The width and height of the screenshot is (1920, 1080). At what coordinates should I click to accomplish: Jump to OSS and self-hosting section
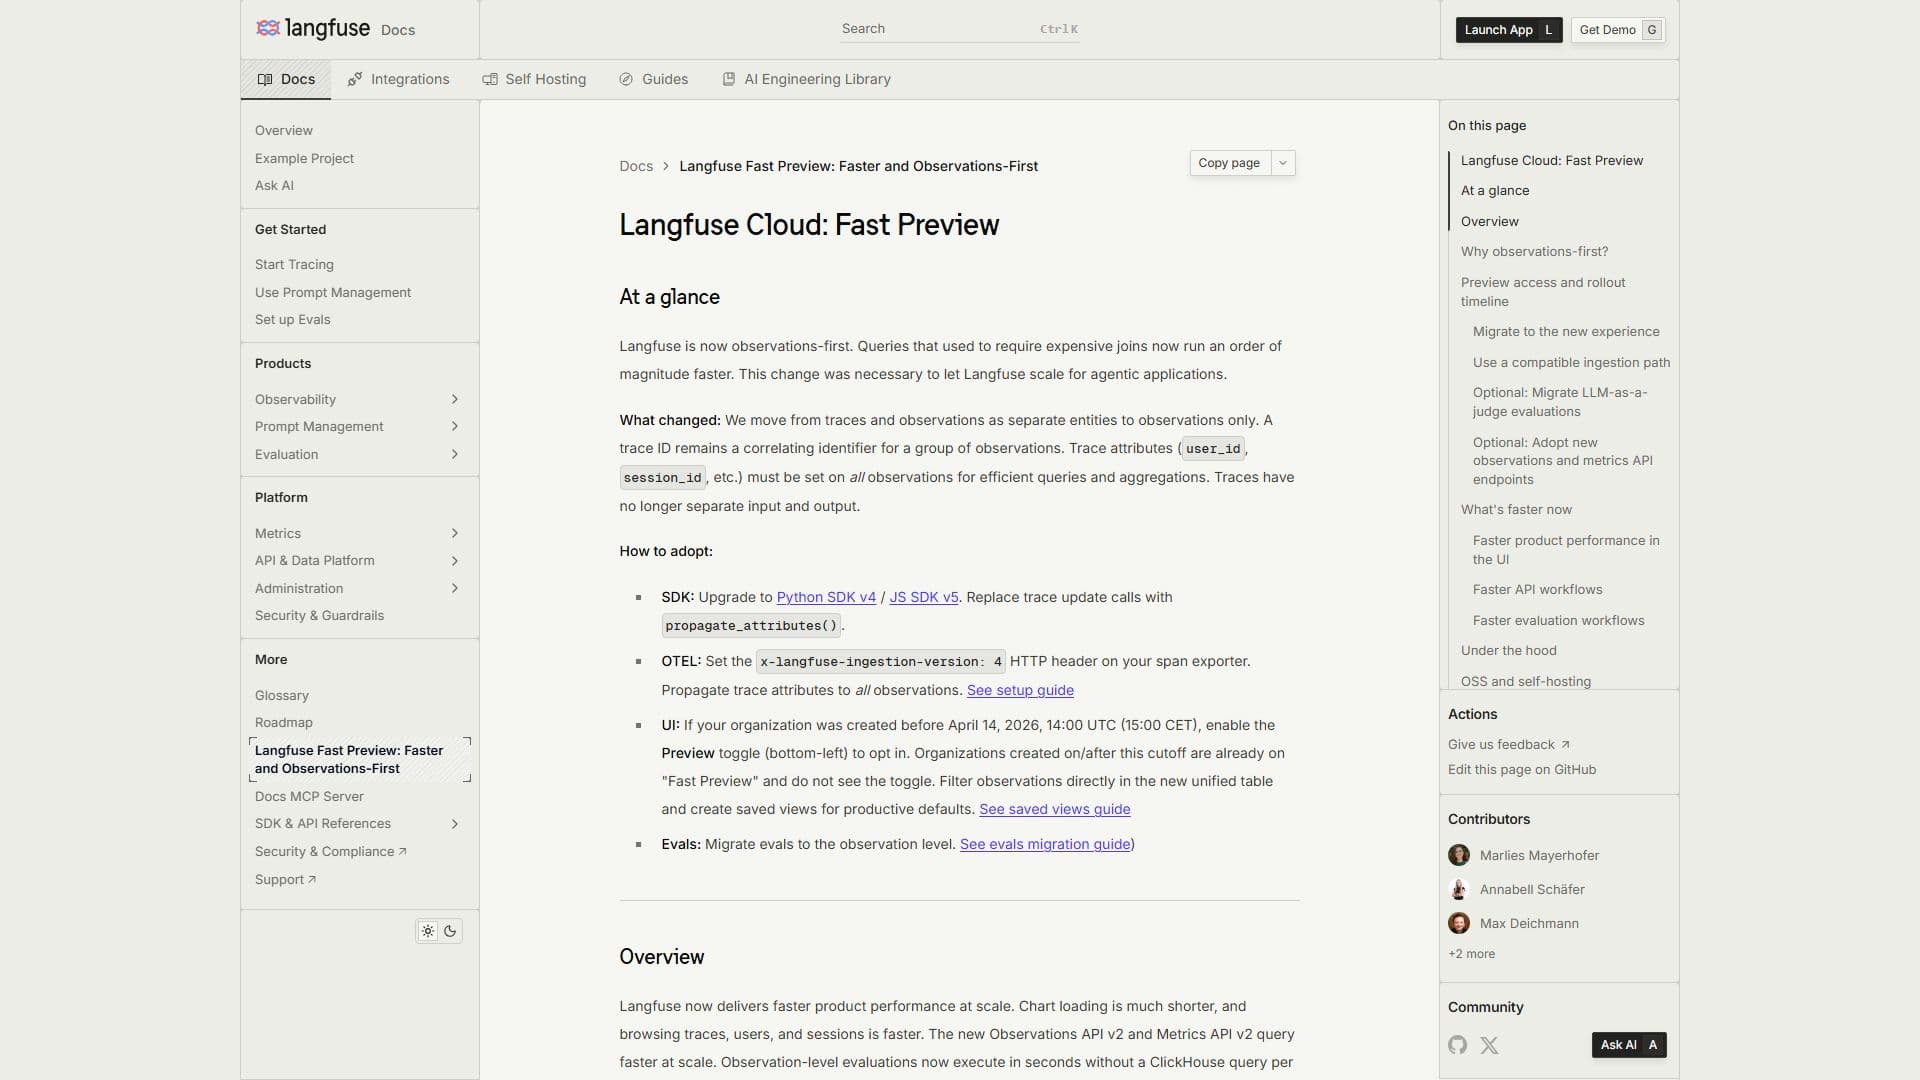pyautogui.click(x=1525, y=682)
